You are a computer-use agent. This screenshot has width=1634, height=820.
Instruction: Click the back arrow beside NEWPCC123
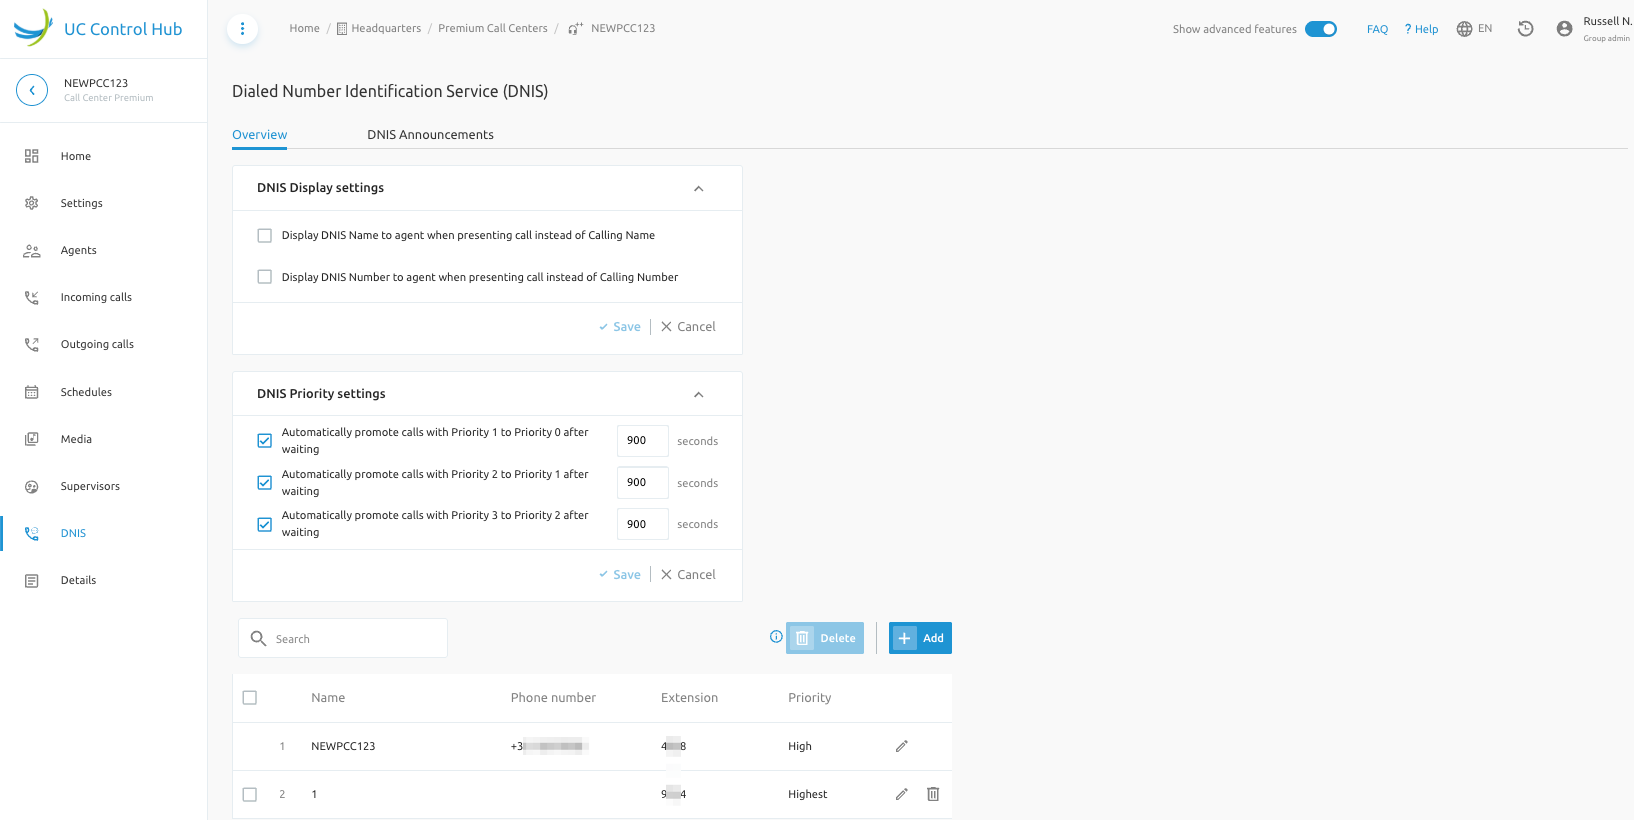point(32,90)
